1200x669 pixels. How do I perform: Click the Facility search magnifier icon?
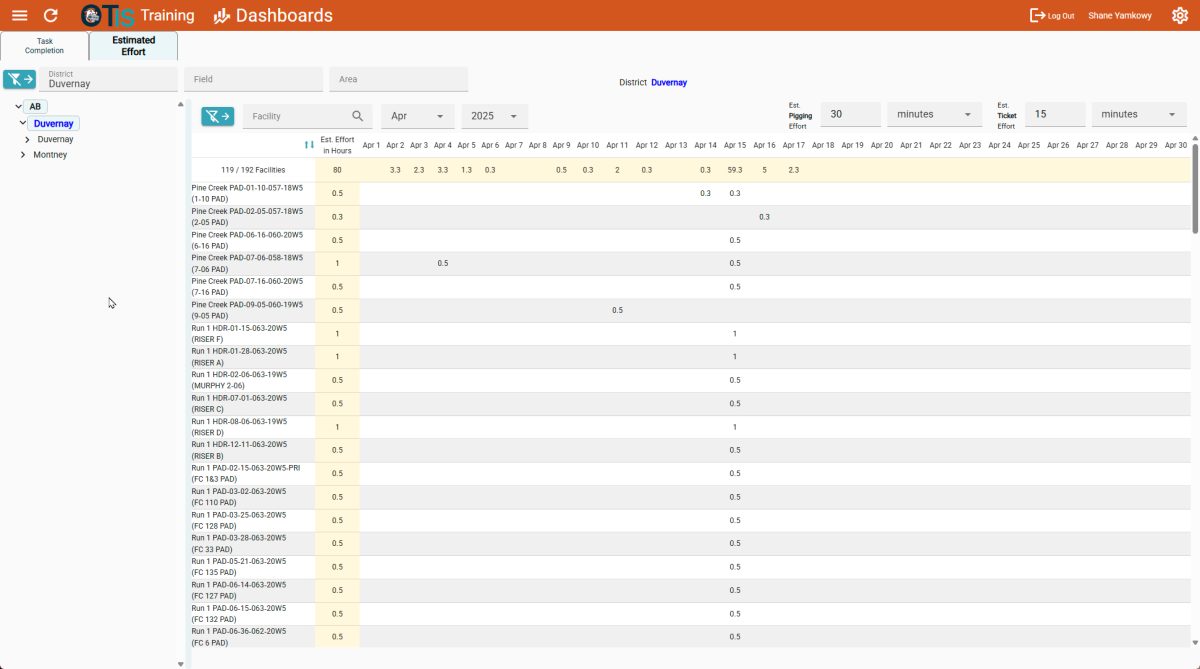pos(358,116)
